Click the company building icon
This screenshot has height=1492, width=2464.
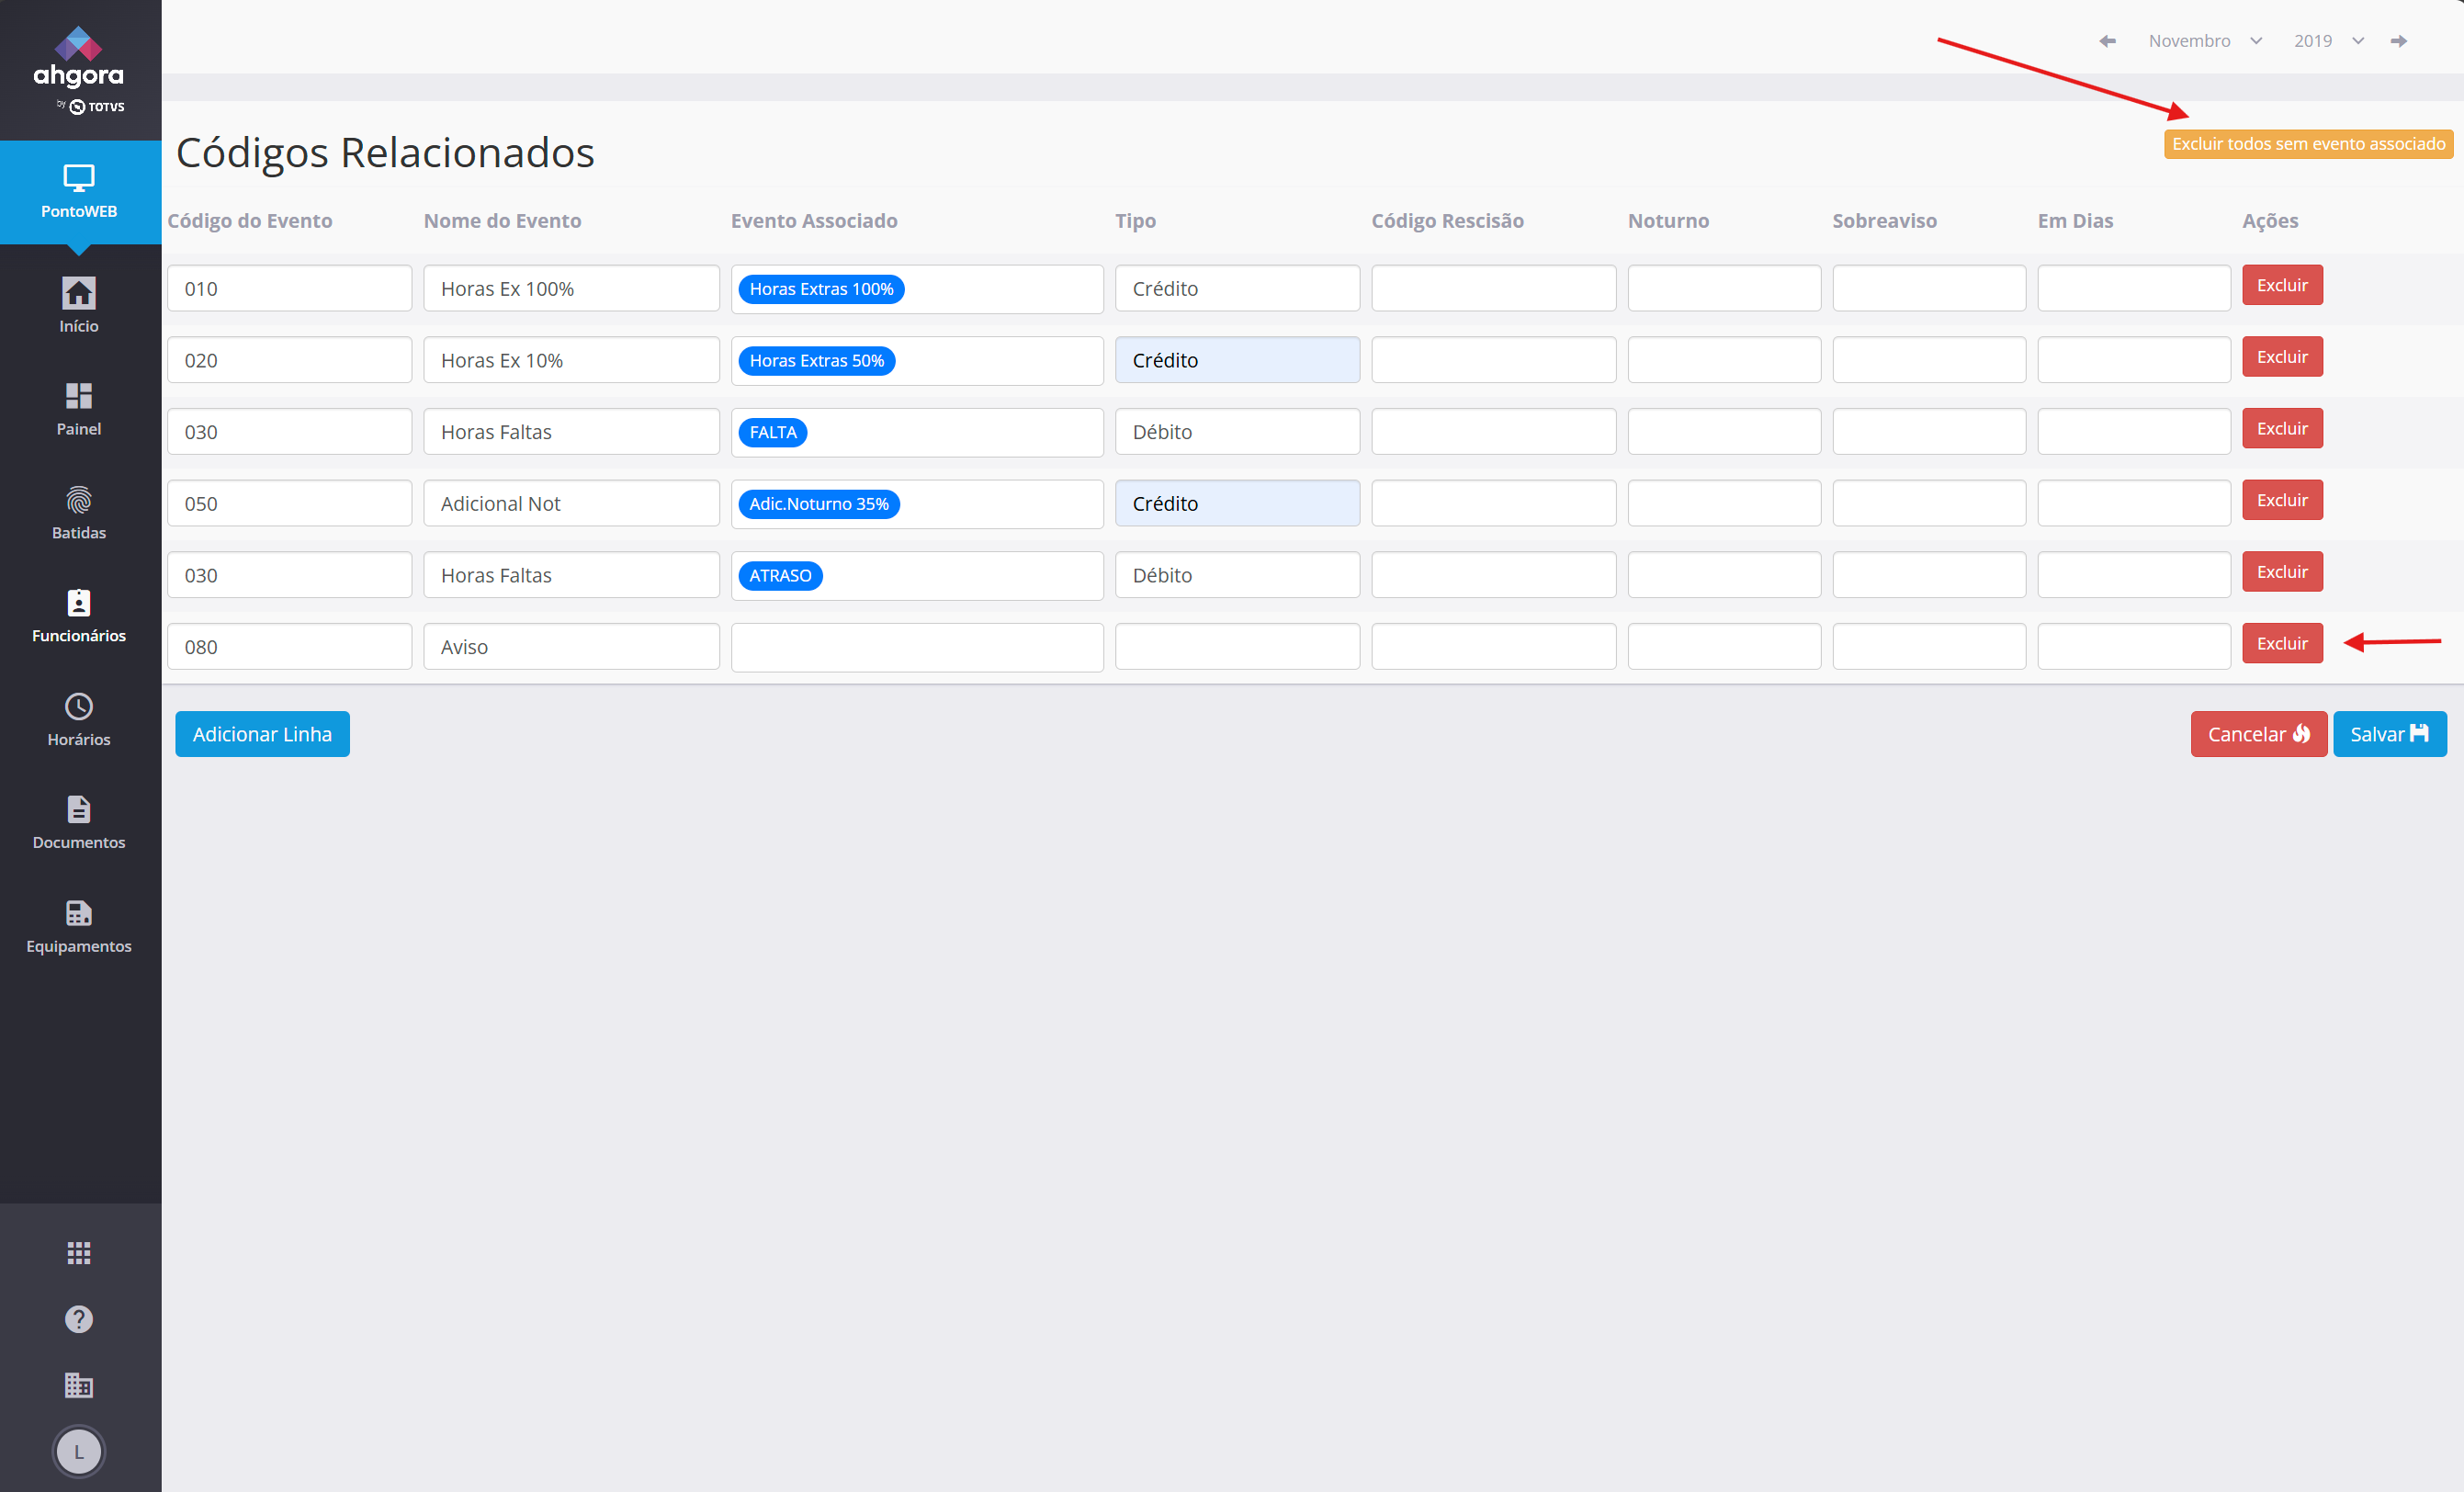point(78,1384)
